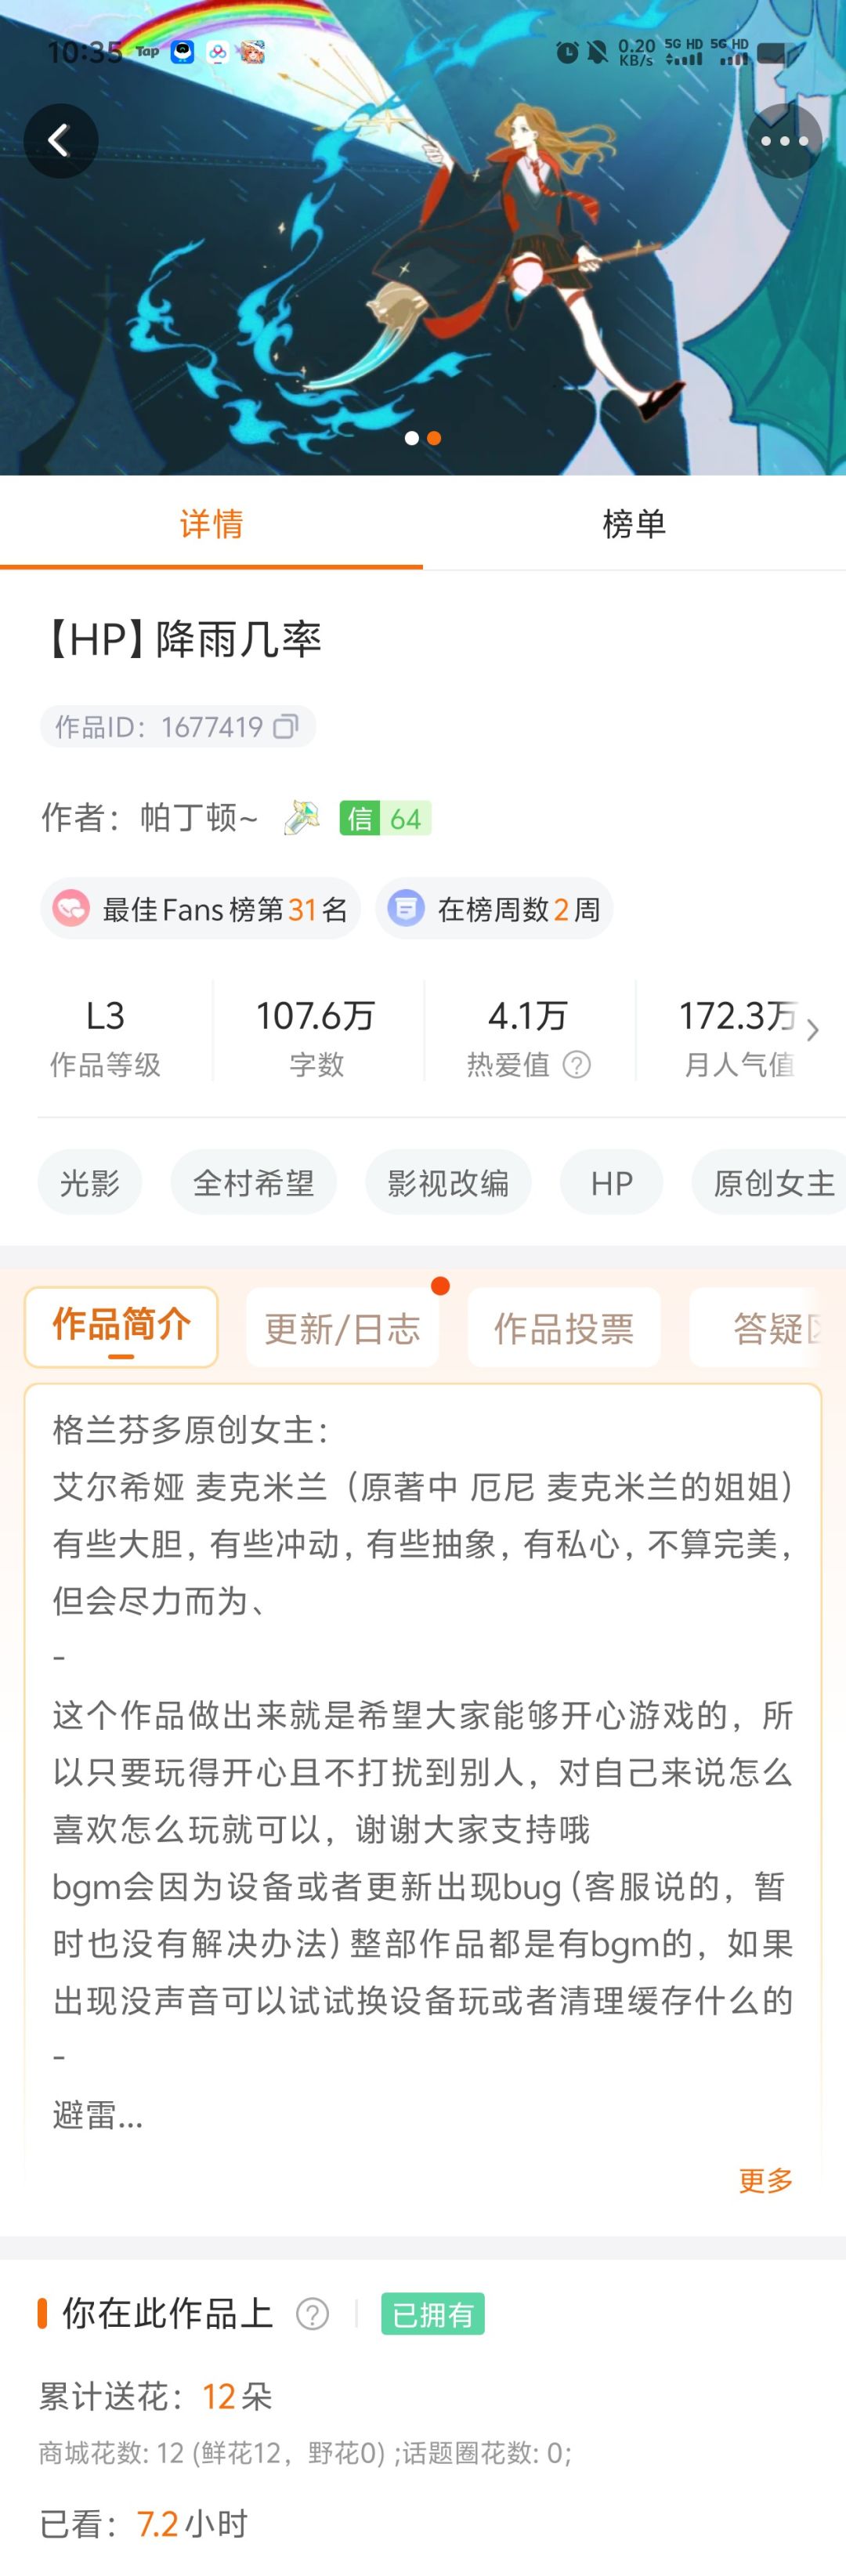
Task: Expand stats with the right chevron arrow
Action: click(x=812, y=1030)
